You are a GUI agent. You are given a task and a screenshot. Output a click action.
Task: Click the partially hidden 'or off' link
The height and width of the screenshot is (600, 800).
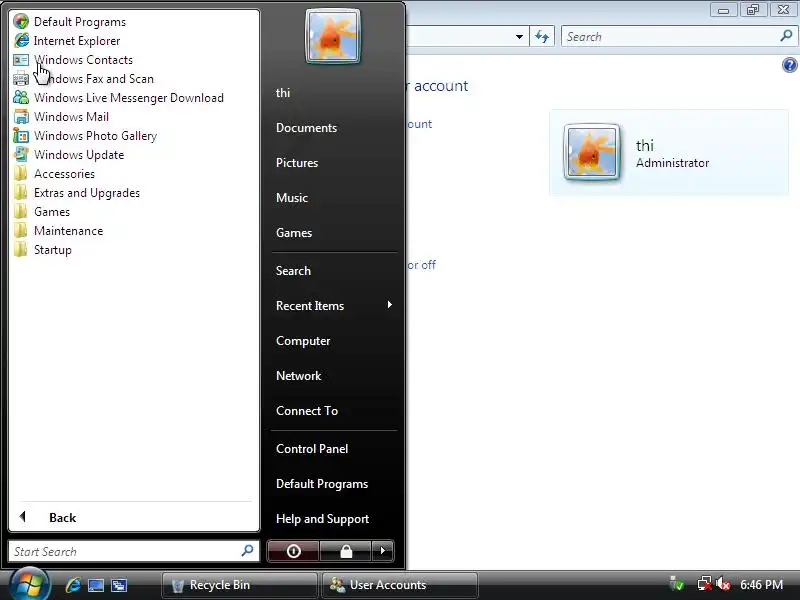(x=421, y=265)
